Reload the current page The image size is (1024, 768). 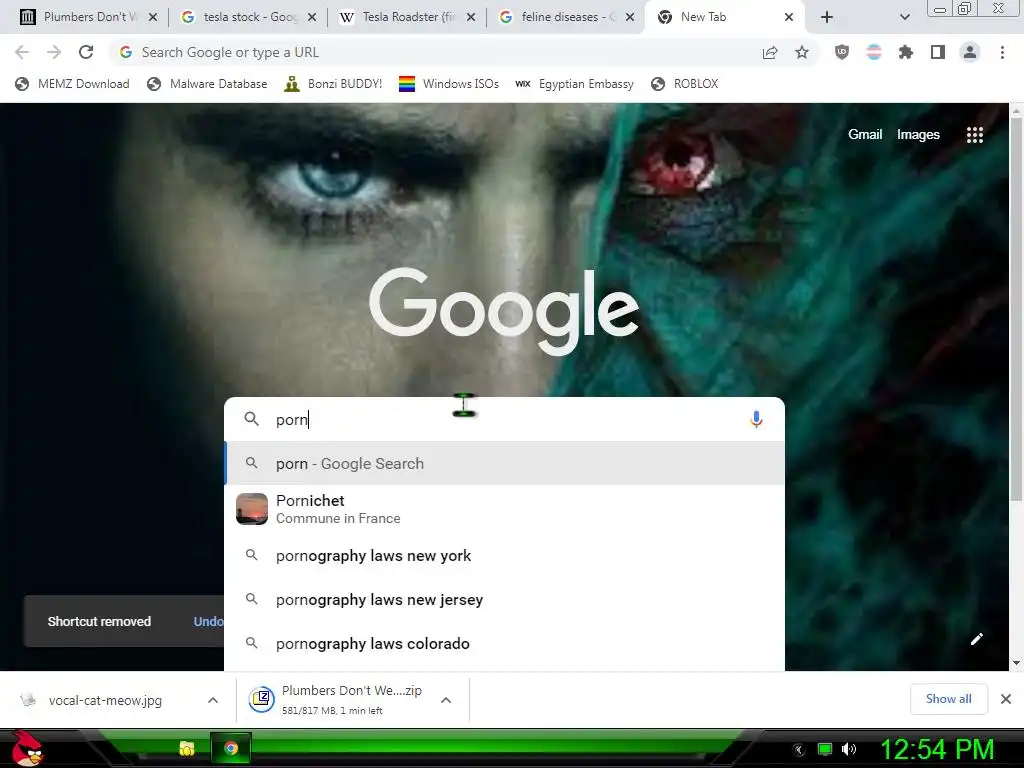click(x=86, y=52)
